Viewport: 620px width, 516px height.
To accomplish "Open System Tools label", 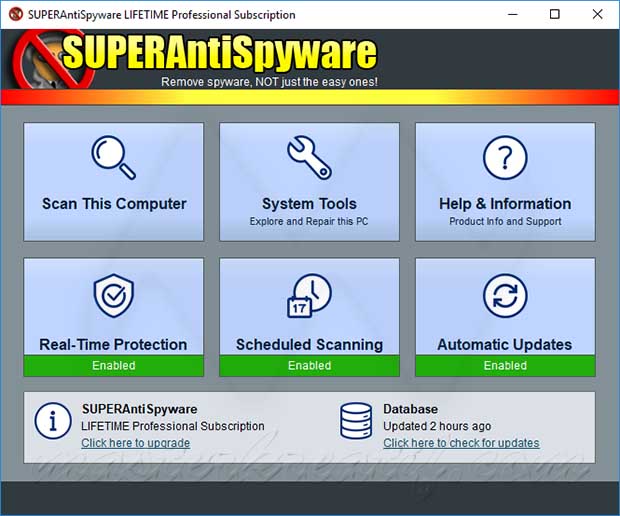I will click(309, 204).
